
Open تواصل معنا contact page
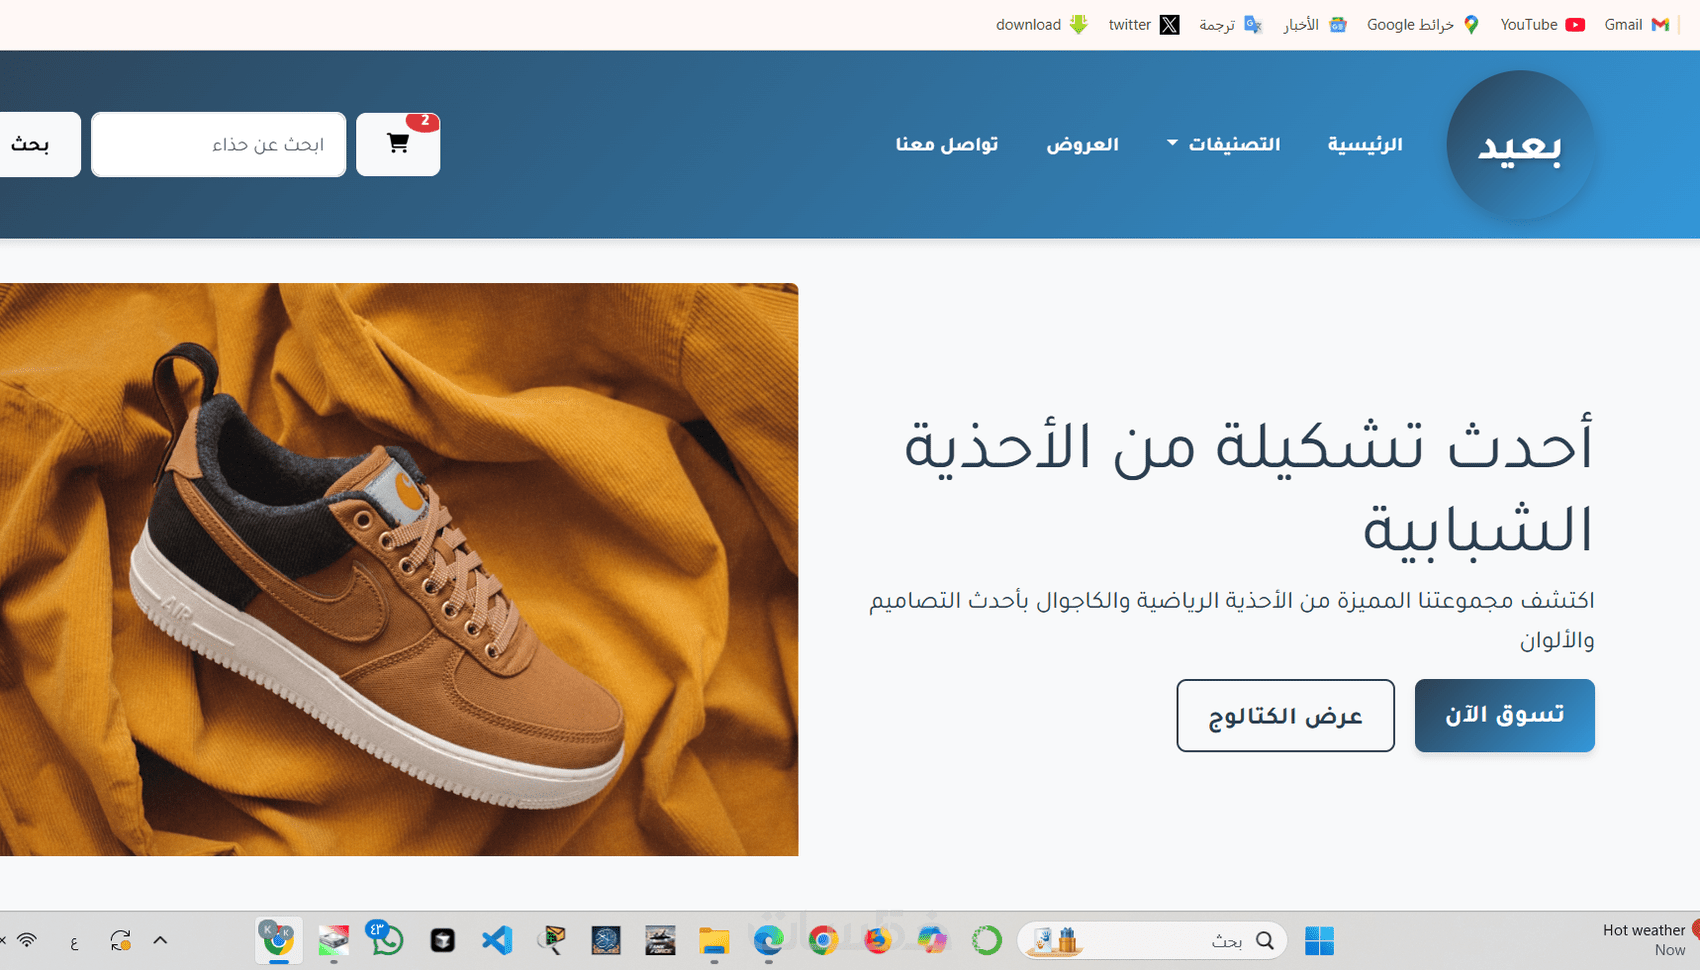[x=946, y=144]
